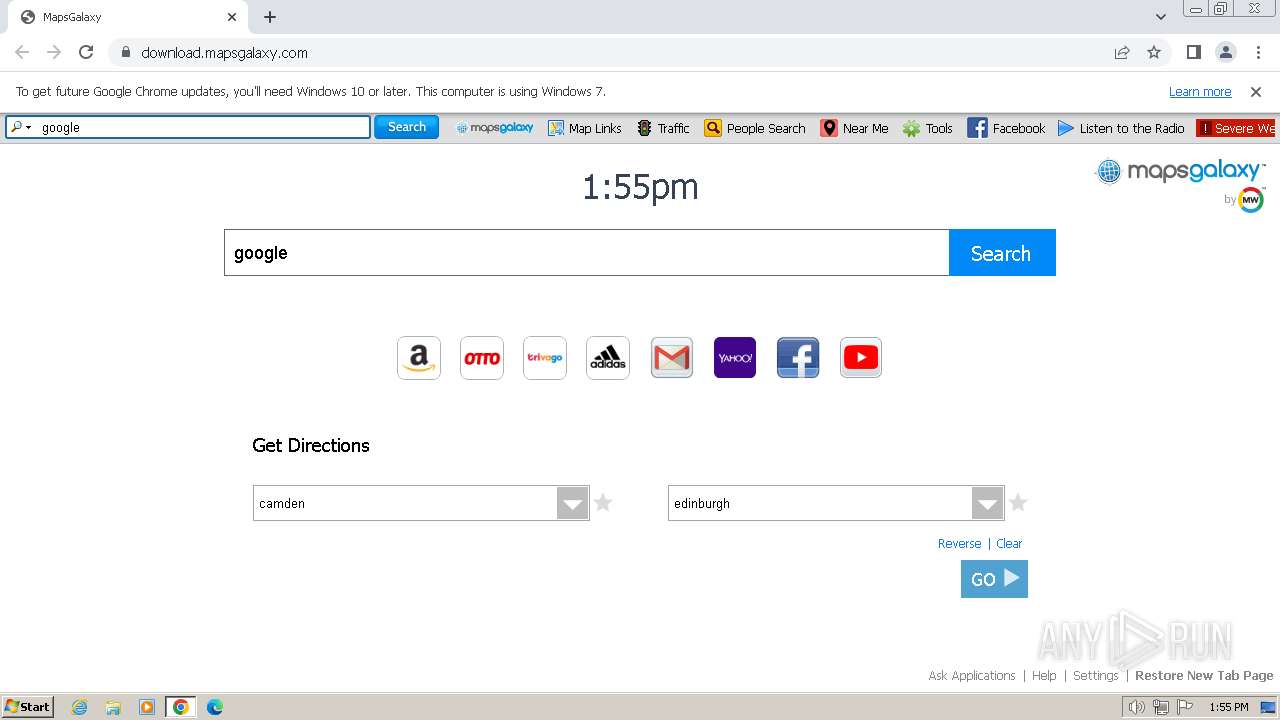Click the site lock icon
The height and width of the screenshot is (720, 1280).
click(x=125, y=52)
